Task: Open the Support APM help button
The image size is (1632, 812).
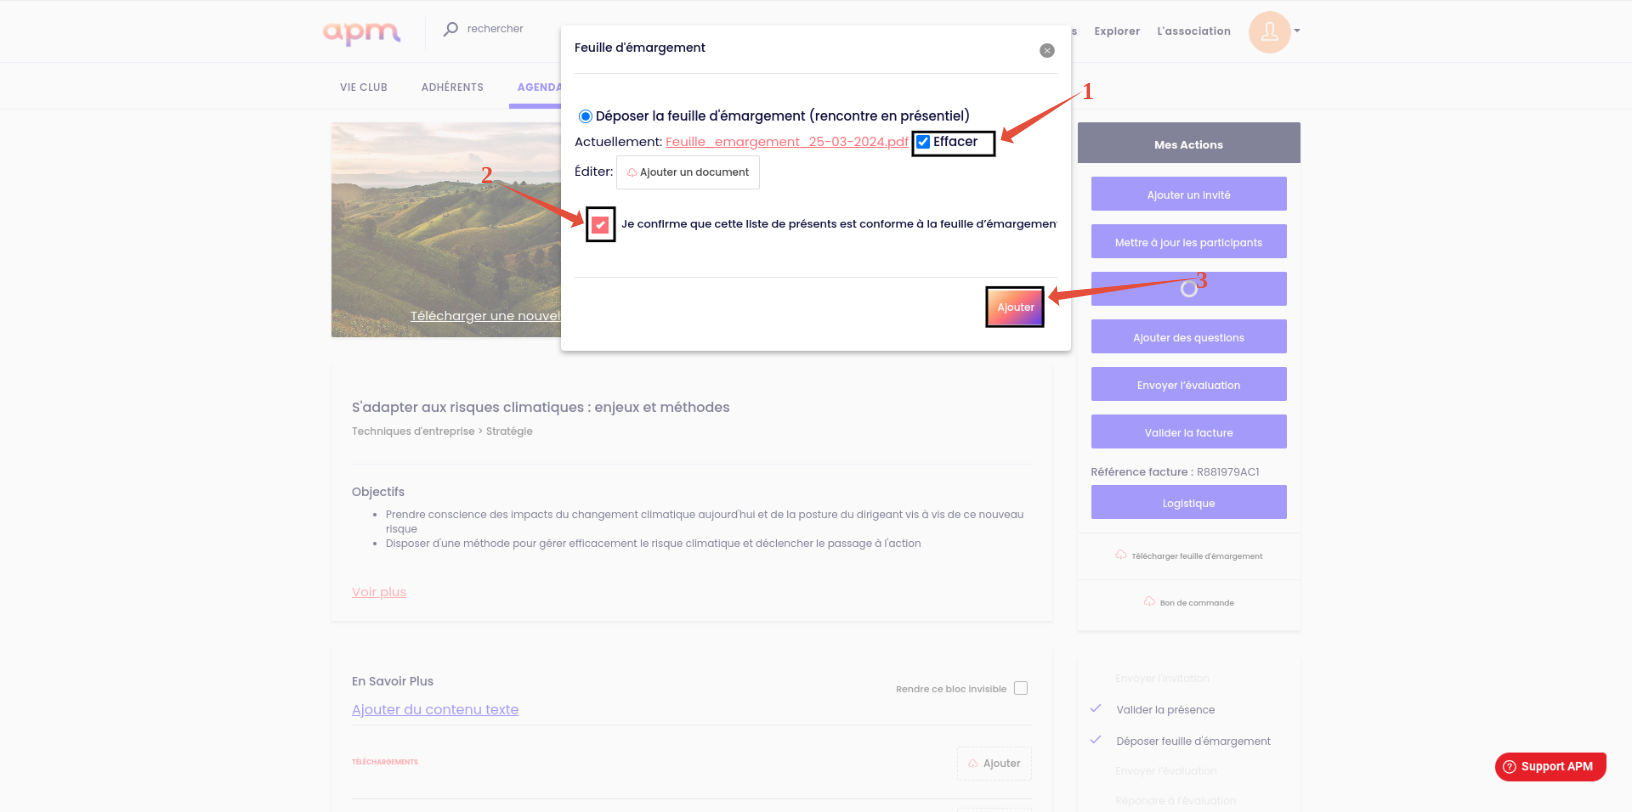Action: (1551, 767)
